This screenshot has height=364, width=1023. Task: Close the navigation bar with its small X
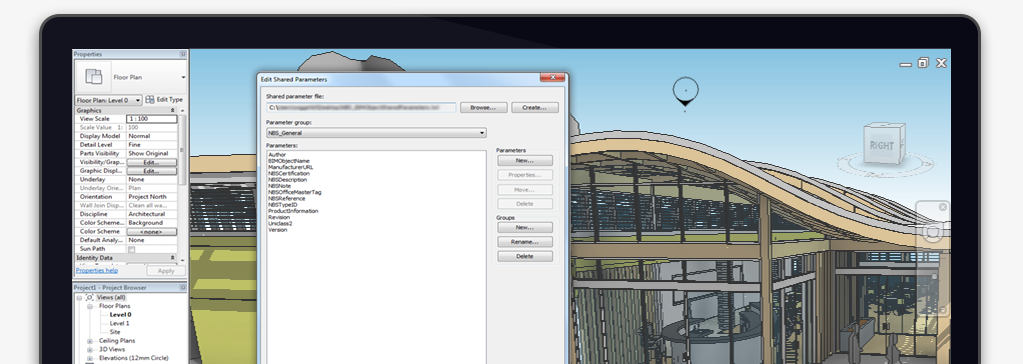click(942, 207)
